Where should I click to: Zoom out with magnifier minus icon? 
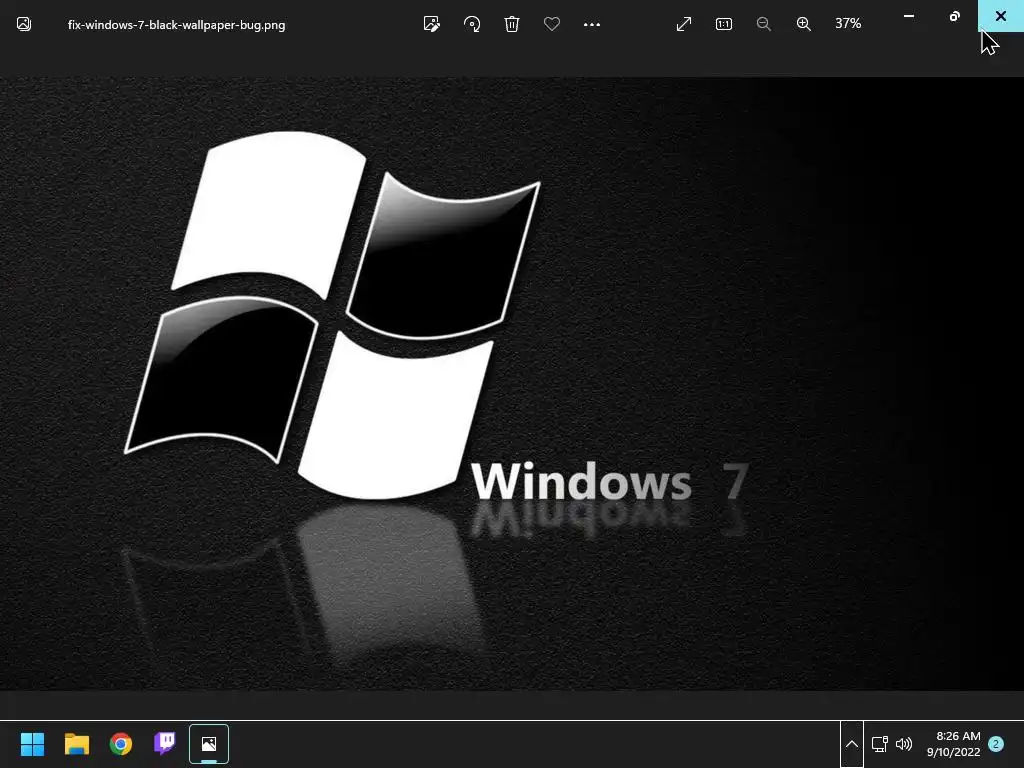coord(763,24)
